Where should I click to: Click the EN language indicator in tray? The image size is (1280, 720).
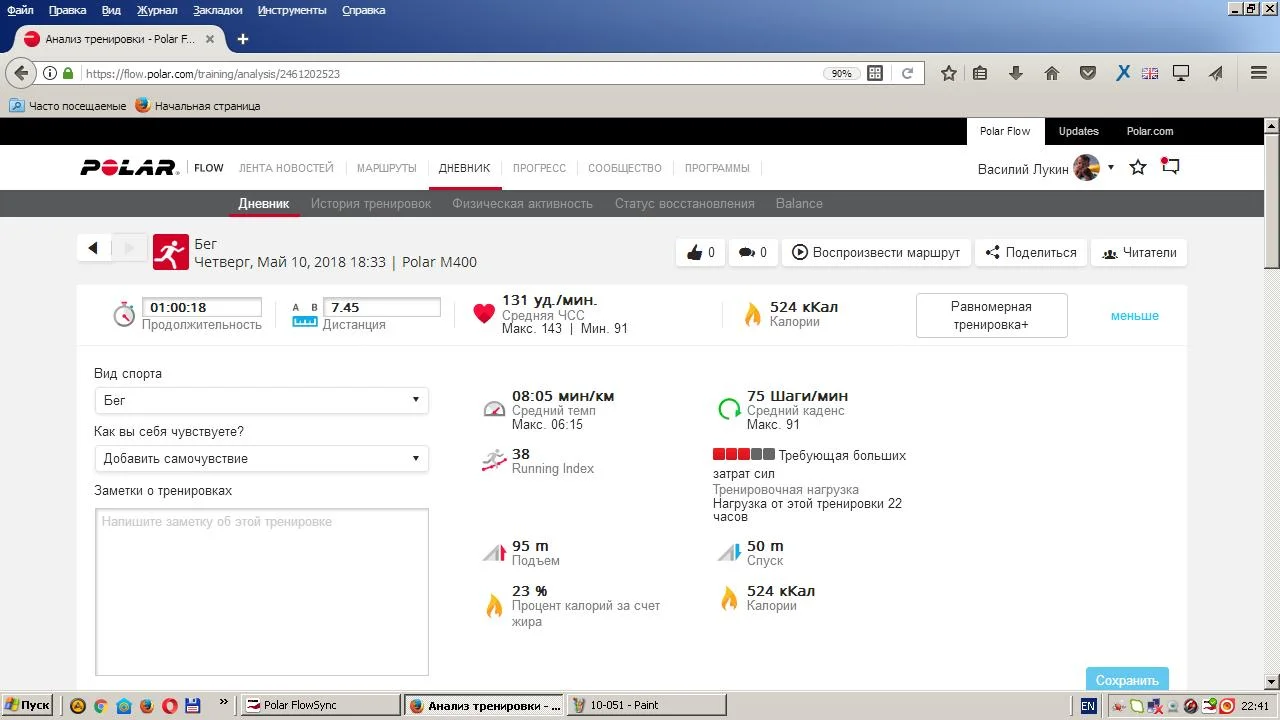coord(1088,705)
